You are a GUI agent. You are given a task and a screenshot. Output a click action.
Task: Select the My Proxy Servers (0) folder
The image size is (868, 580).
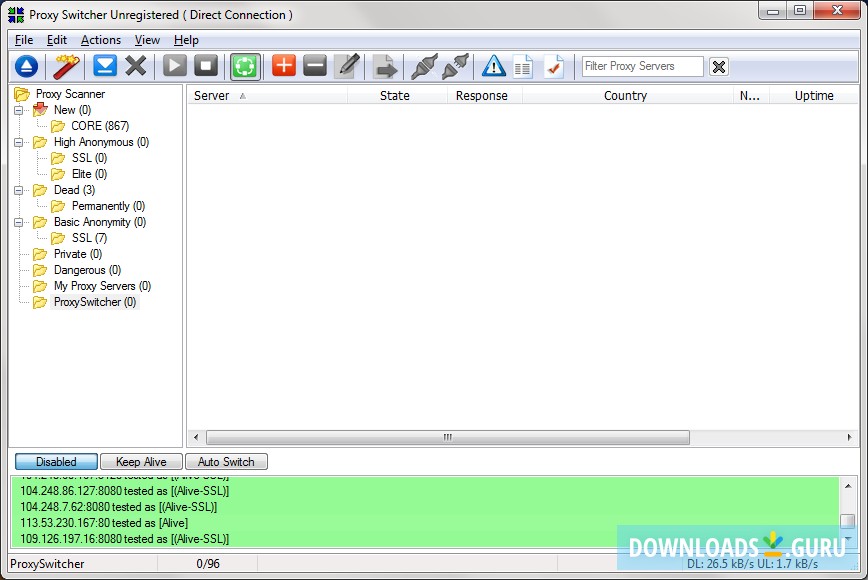coord(102,287)
